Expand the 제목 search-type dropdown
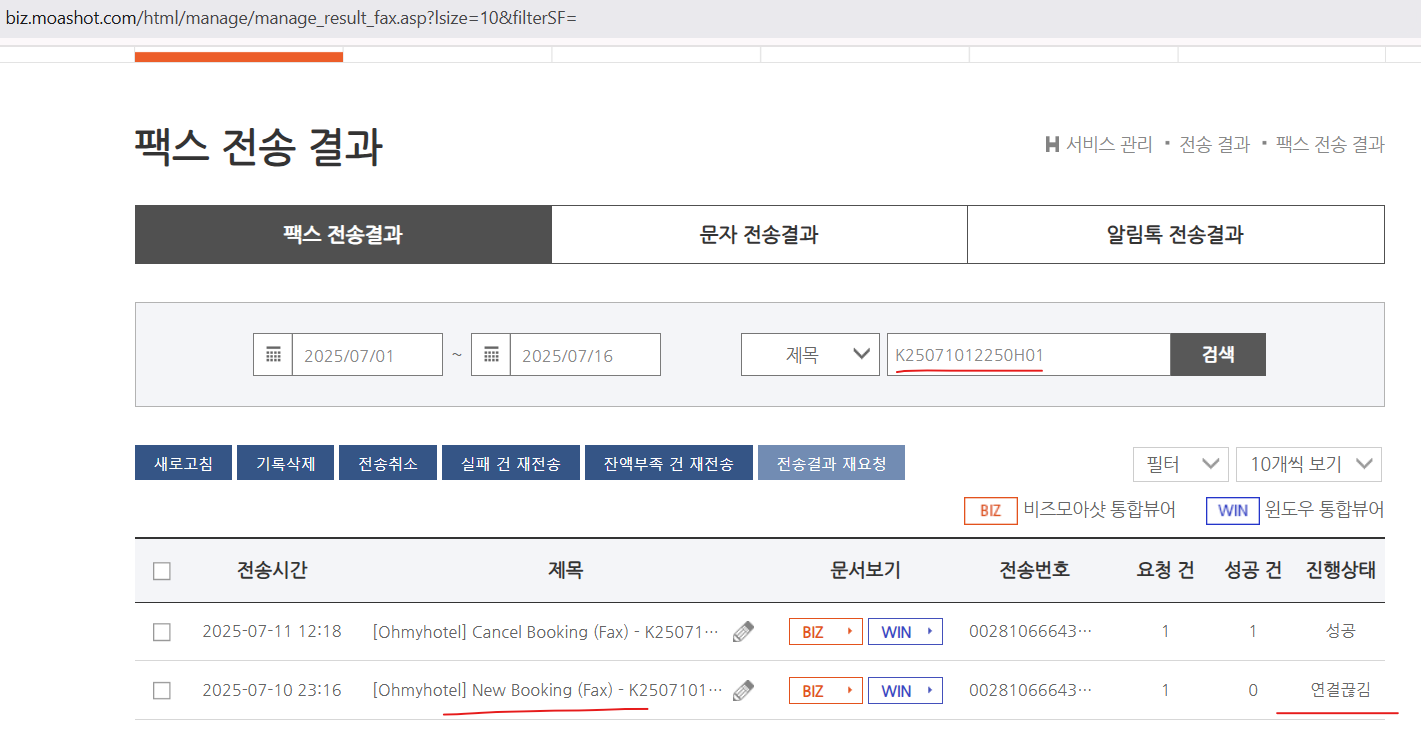The height and width of the screenshot is (743, 1421). [x=810, y=355]
